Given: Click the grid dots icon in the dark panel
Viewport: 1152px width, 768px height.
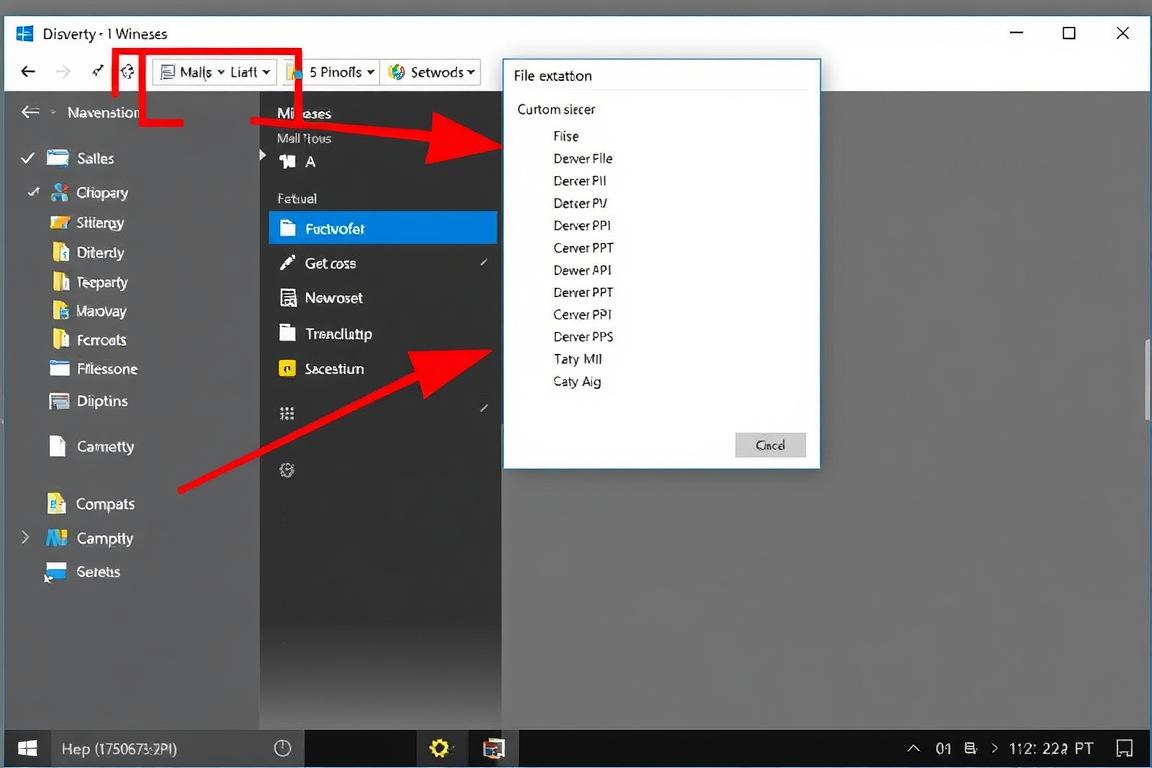Looking at the screenshot, I should point(287,414).
